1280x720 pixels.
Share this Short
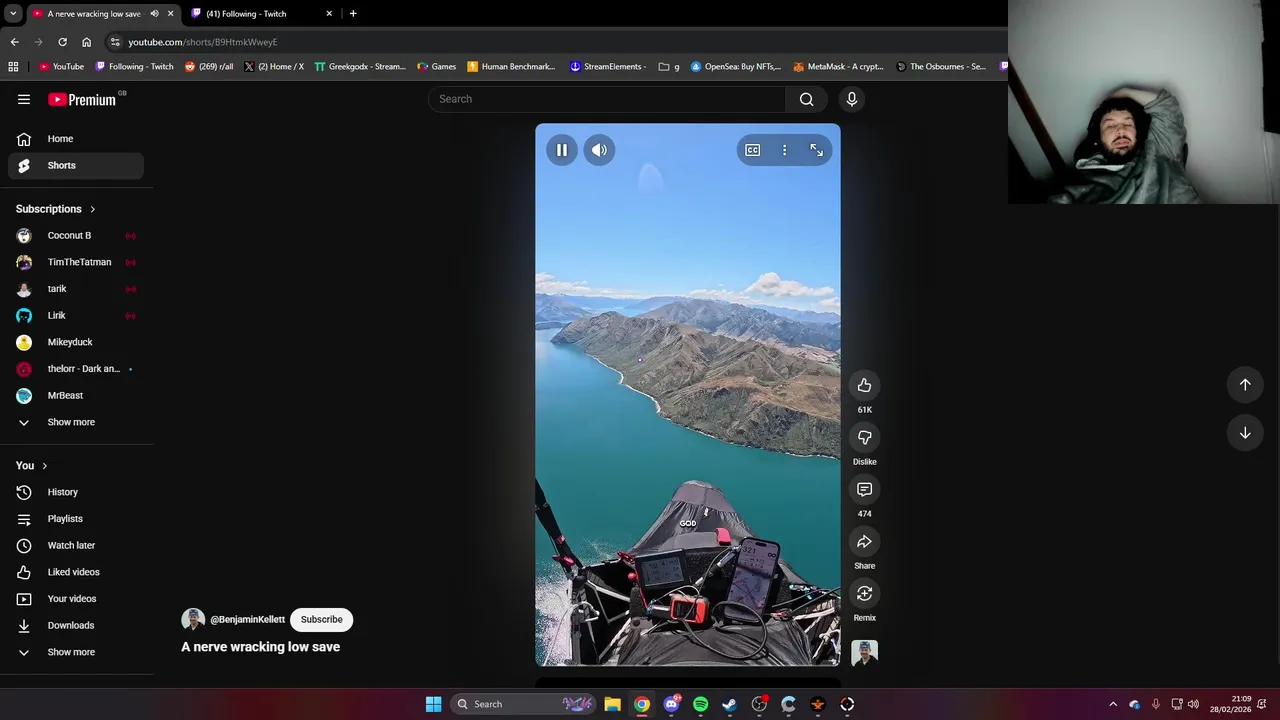tap(865, 541)
